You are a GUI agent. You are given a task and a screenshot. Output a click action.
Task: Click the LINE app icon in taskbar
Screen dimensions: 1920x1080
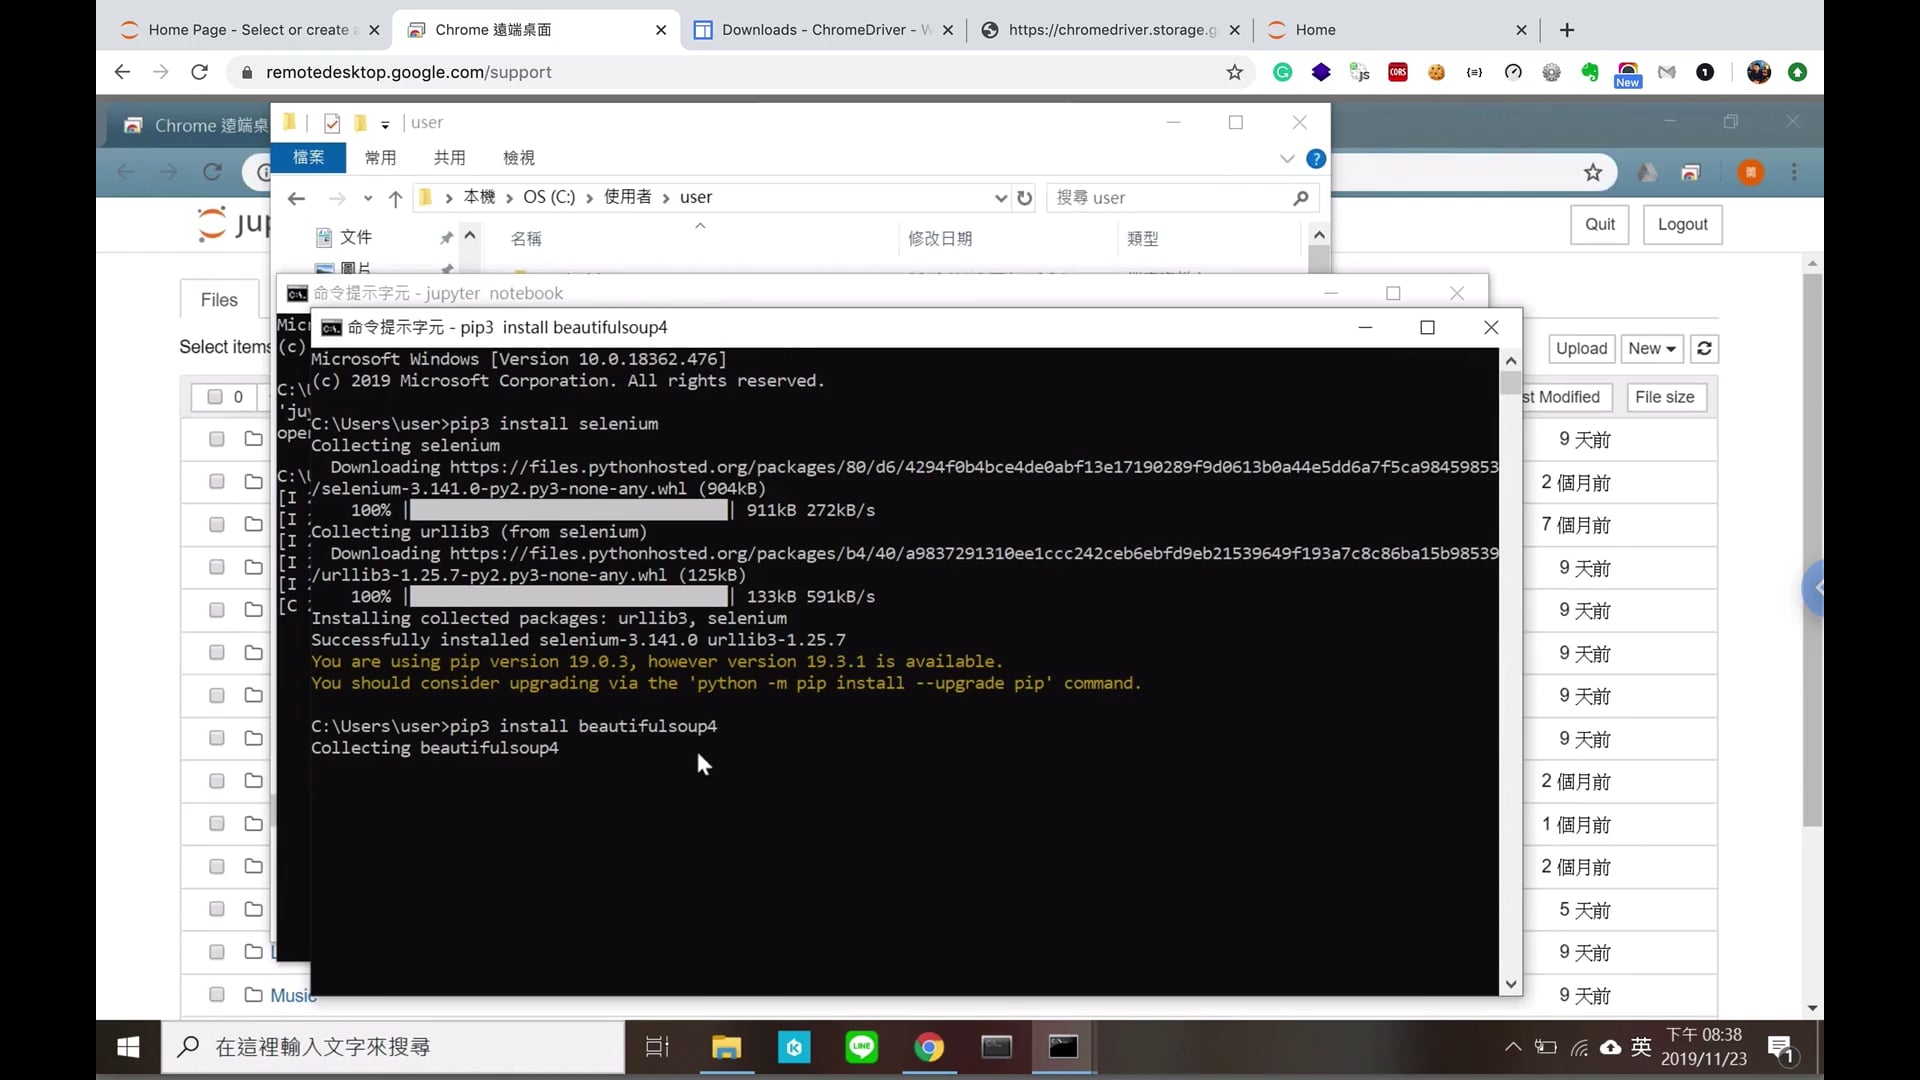pyautogui.click(x=861, y=1047)
